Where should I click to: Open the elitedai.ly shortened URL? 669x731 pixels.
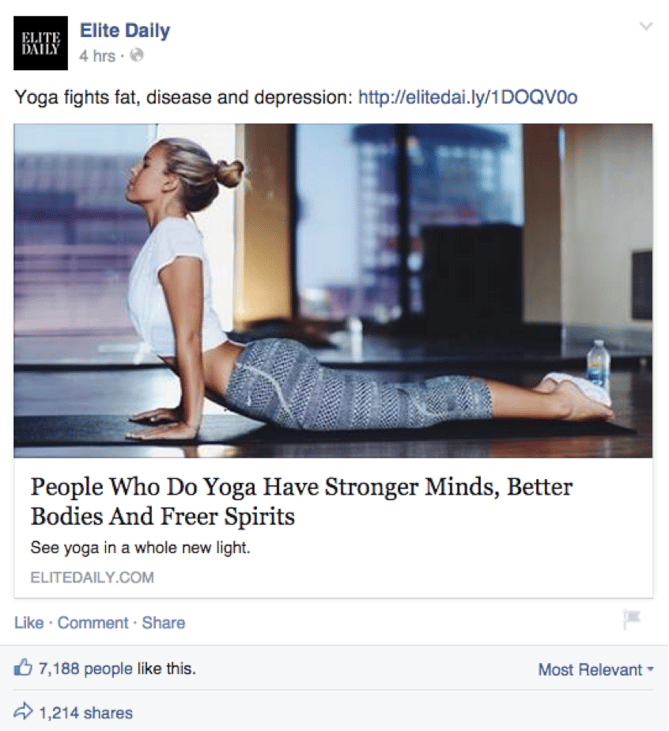468,97
